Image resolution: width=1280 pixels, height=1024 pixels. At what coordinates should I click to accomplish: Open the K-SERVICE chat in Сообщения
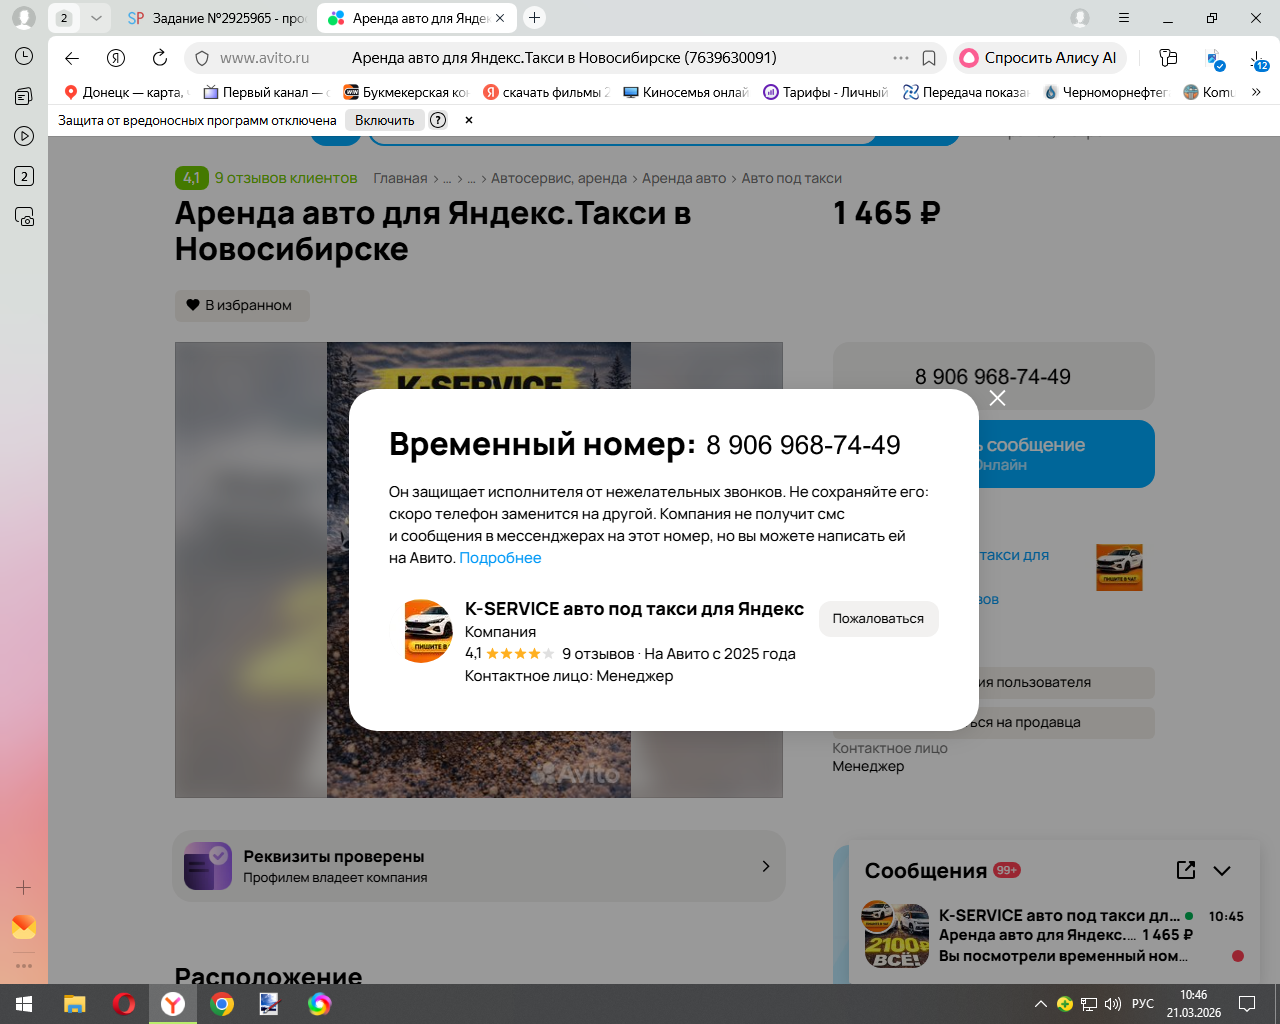point(1055,935)
